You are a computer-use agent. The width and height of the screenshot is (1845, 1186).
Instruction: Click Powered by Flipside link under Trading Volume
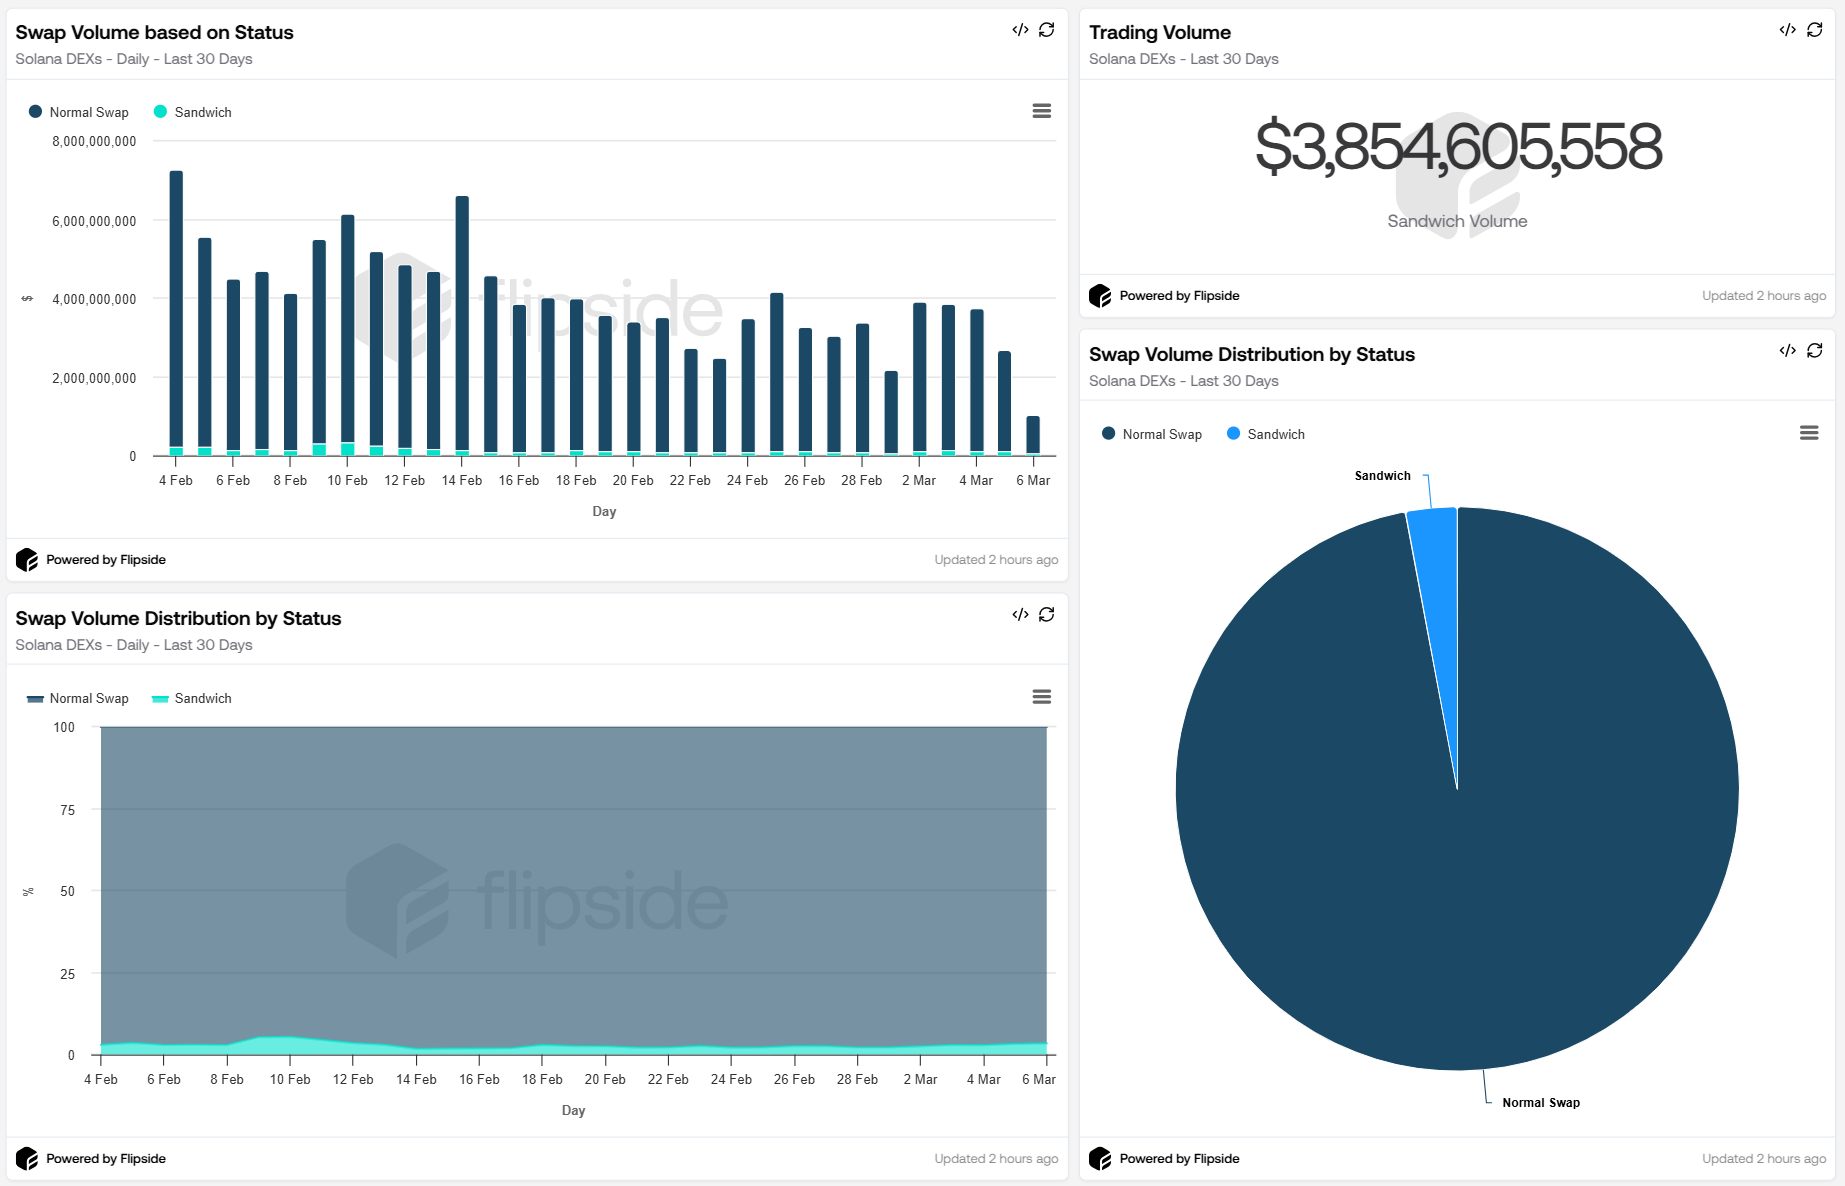click(x=1178, y=296)
